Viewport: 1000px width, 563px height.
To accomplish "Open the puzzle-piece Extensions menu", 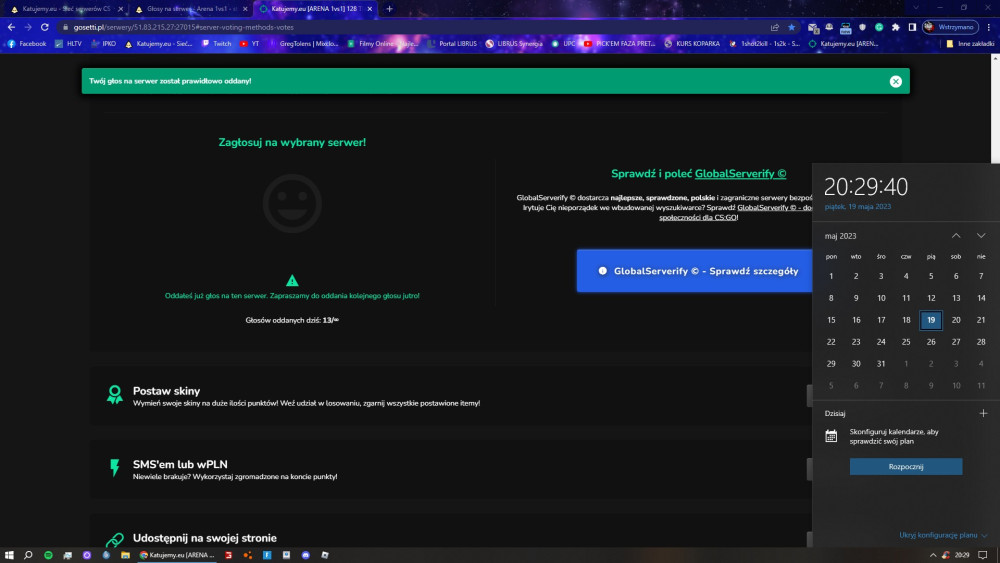I will pyautogui.click(x=895, y=27).
